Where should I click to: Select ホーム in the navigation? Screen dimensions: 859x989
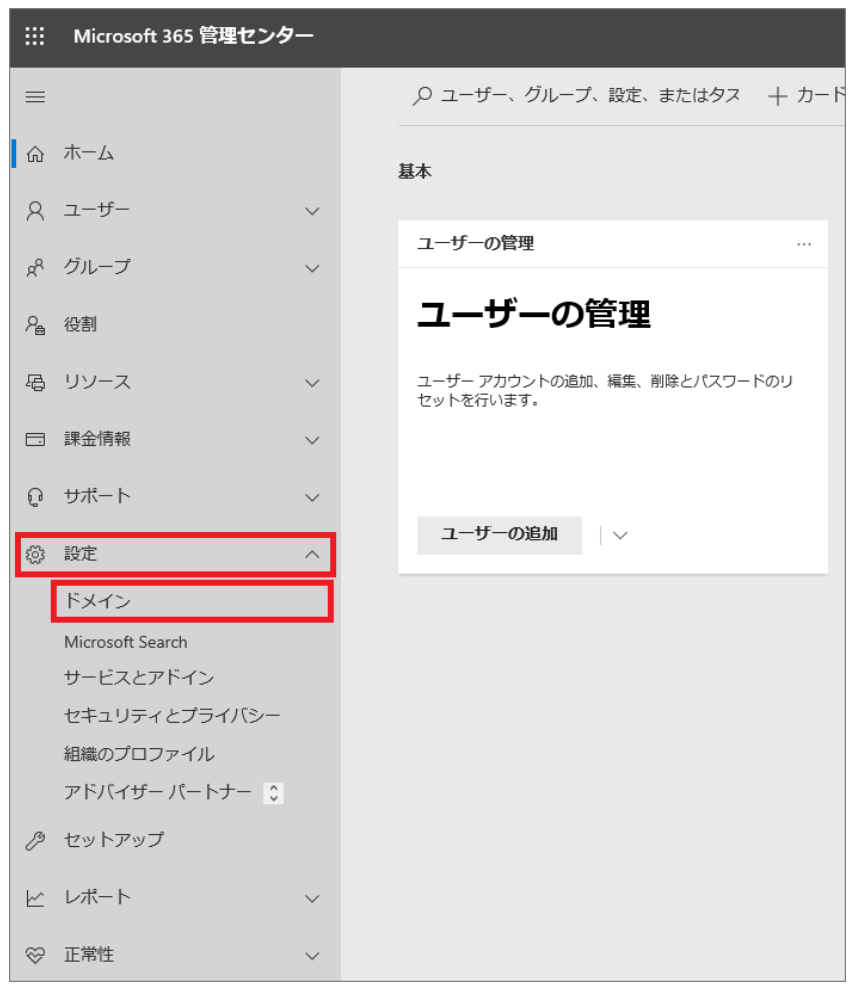tap(89, 153)
